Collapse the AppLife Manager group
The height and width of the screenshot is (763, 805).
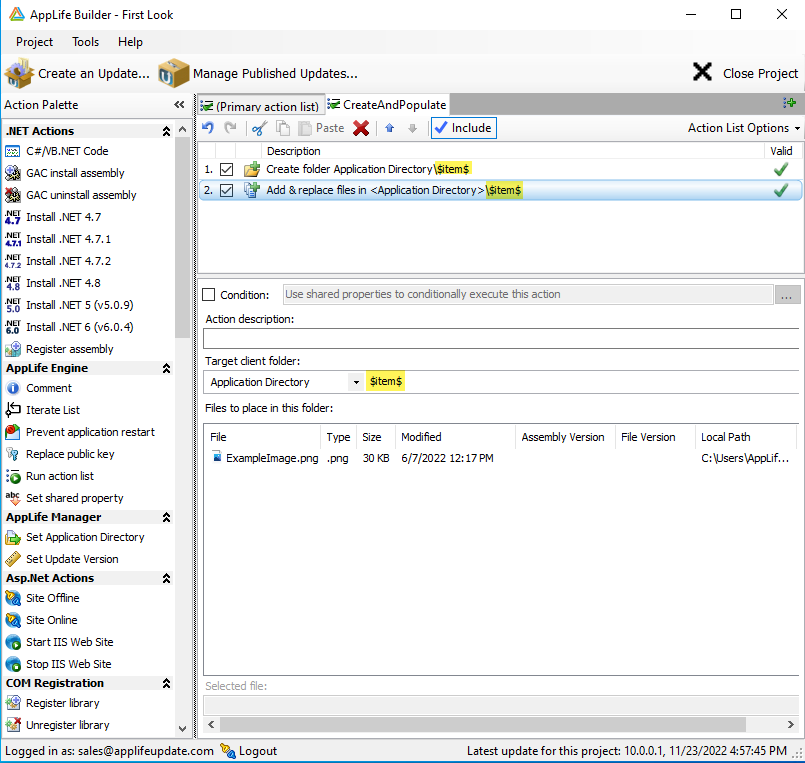tap(166, 518)
